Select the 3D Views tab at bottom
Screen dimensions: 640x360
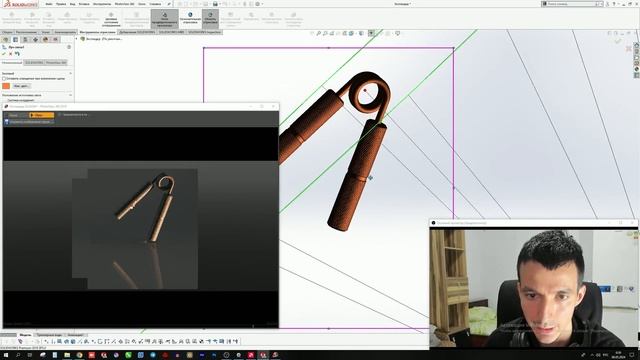49,335
